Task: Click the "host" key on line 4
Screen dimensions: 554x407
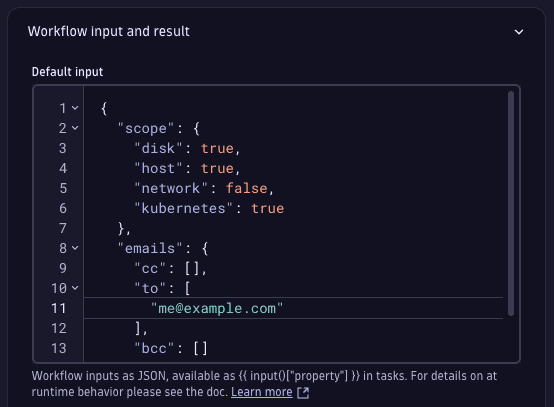Action: (x=158, y=169)
